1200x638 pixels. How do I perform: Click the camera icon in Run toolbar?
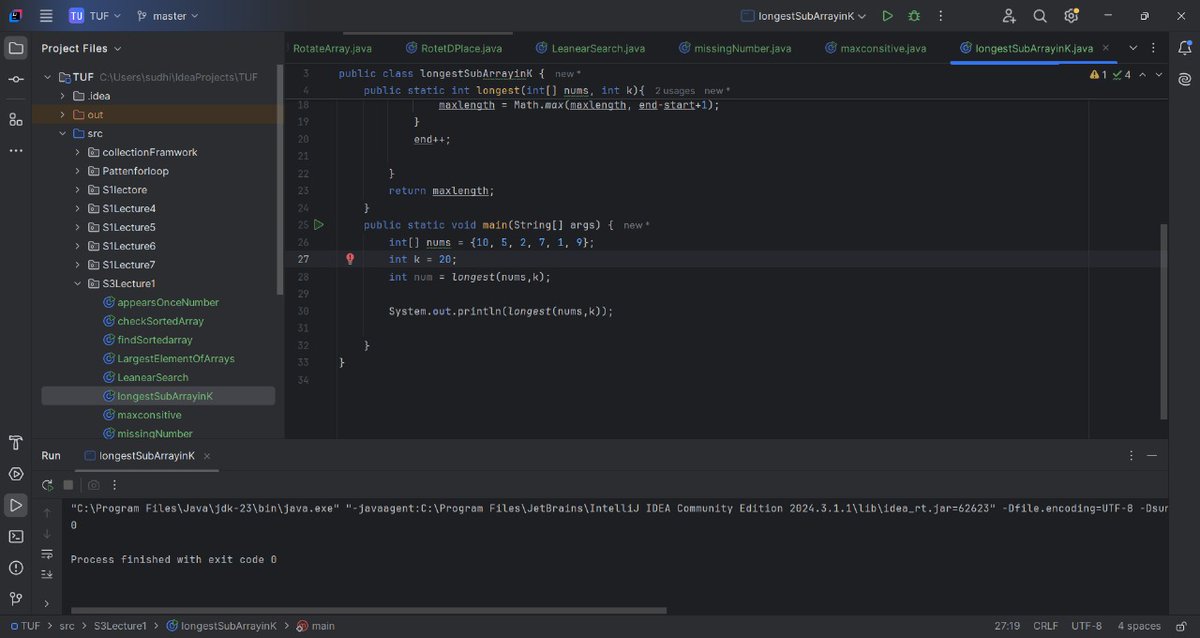(x=94, y=485)
